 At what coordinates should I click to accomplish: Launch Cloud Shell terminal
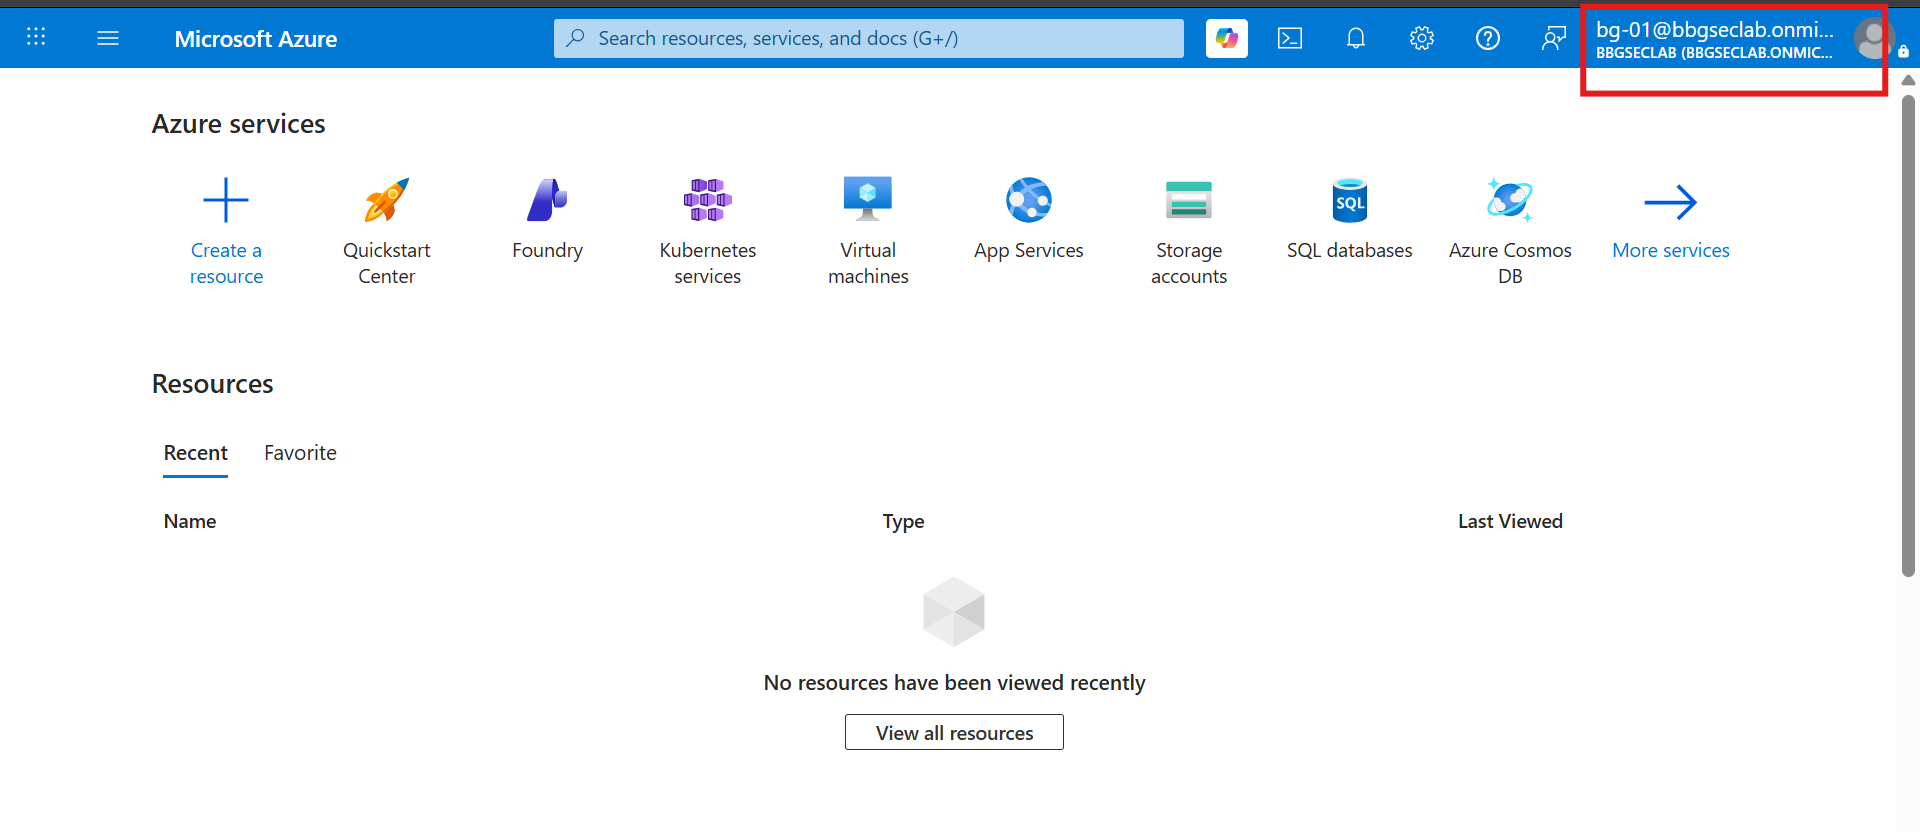pos(1290,38)
